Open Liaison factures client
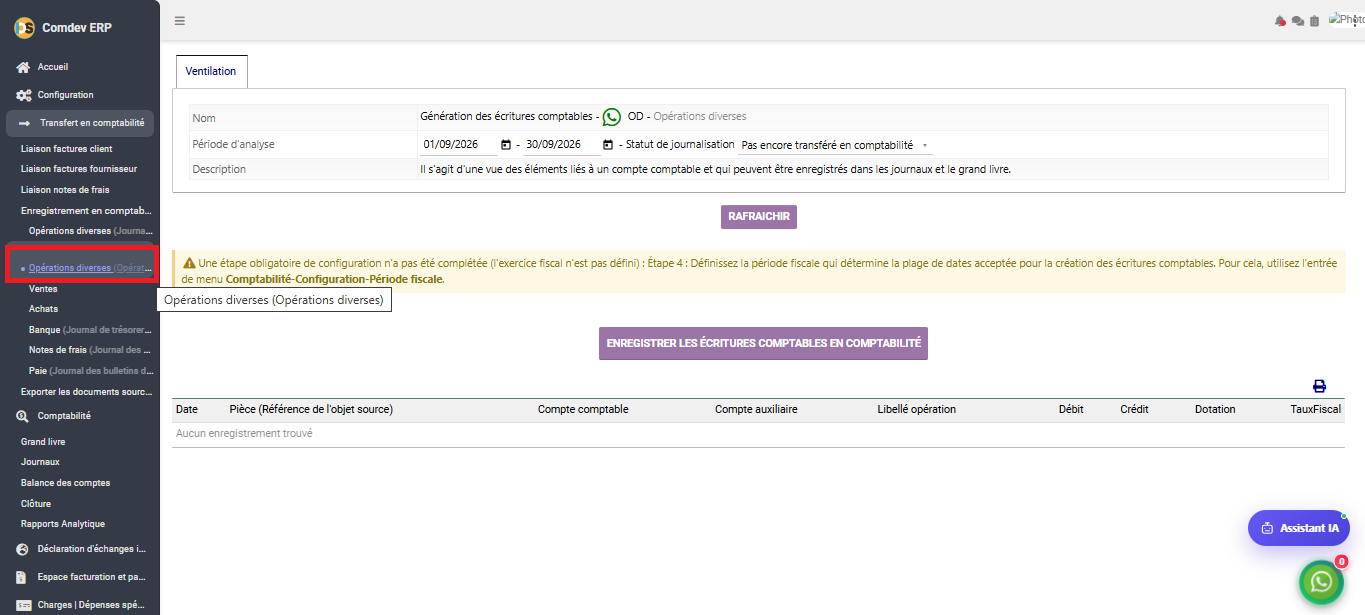Viewport: 1365px width, 615px height. coord(66,149)
